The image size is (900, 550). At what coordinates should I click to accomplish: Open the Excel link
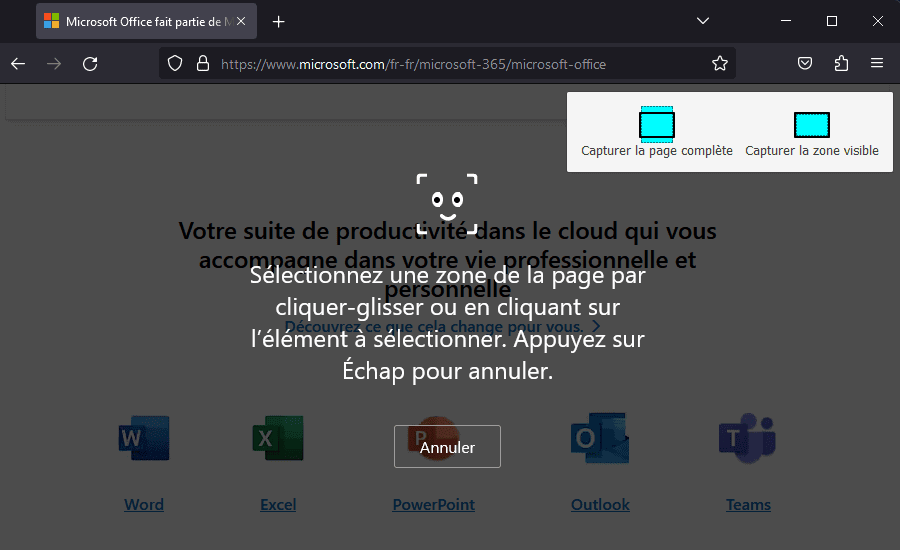click(278, 505)
